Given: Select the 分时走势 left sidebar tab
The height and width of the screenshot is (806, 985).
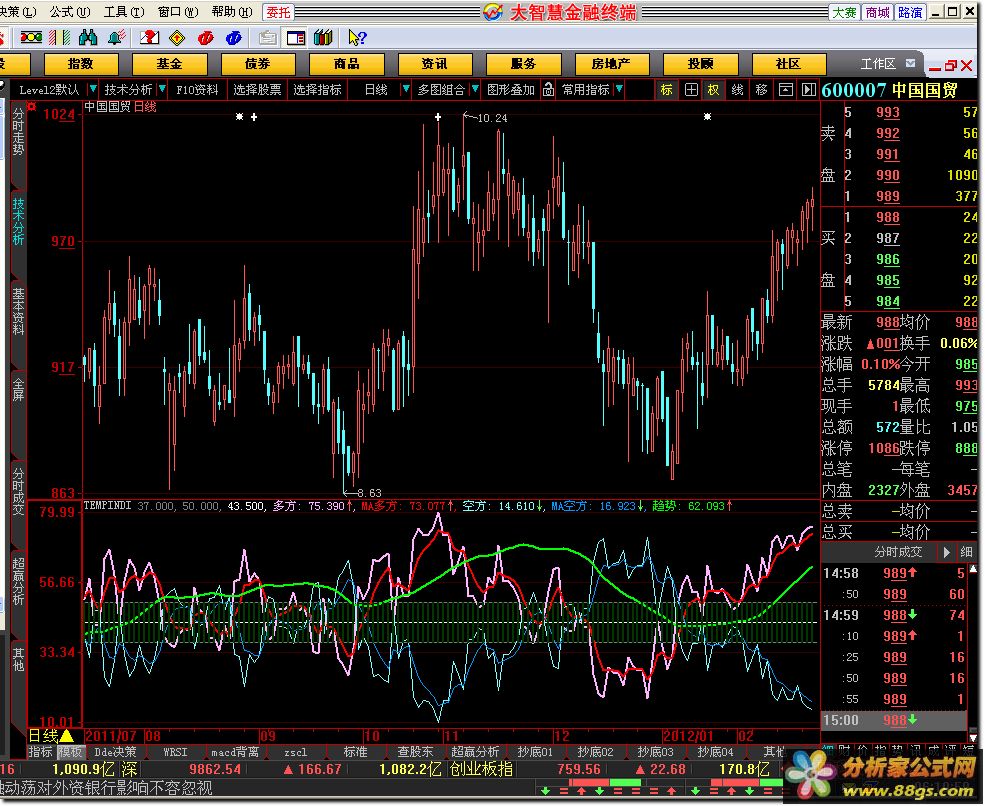Looking at the screenshot, I should click(x=18, y=133).
